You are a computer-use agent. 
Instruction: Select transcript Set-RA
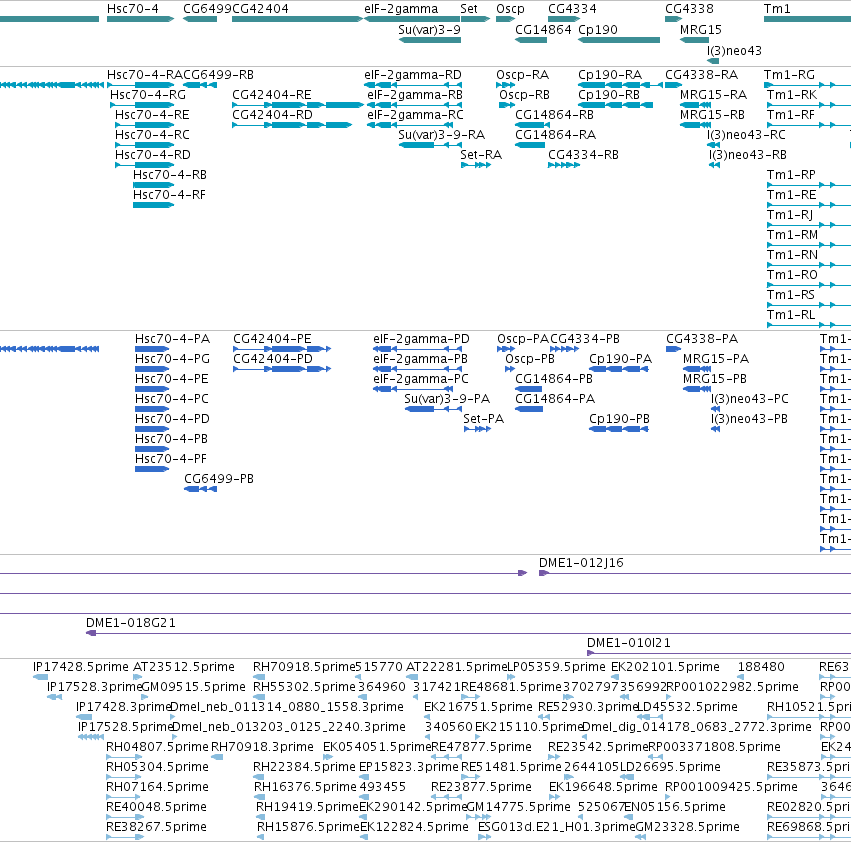[x=481, y=155]
